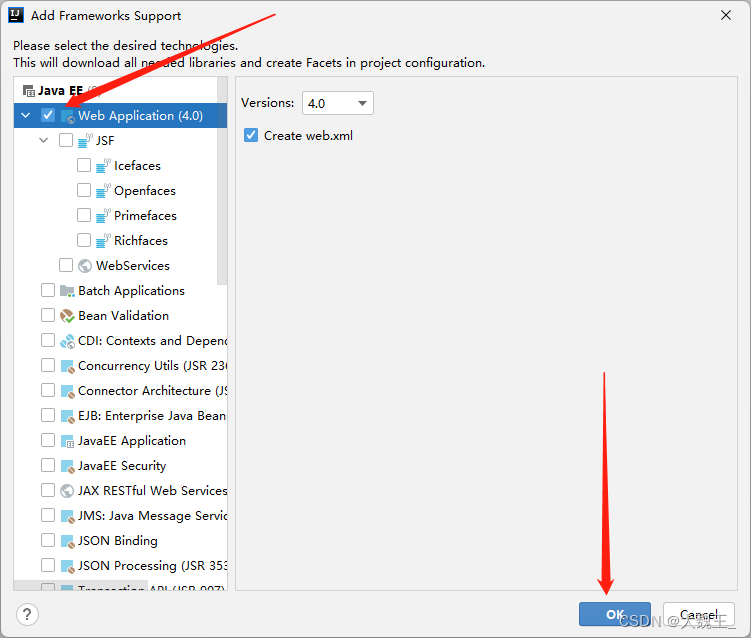Check the JavaEE Application checkbox
This screenshot has height=638, width=751.
48,440
